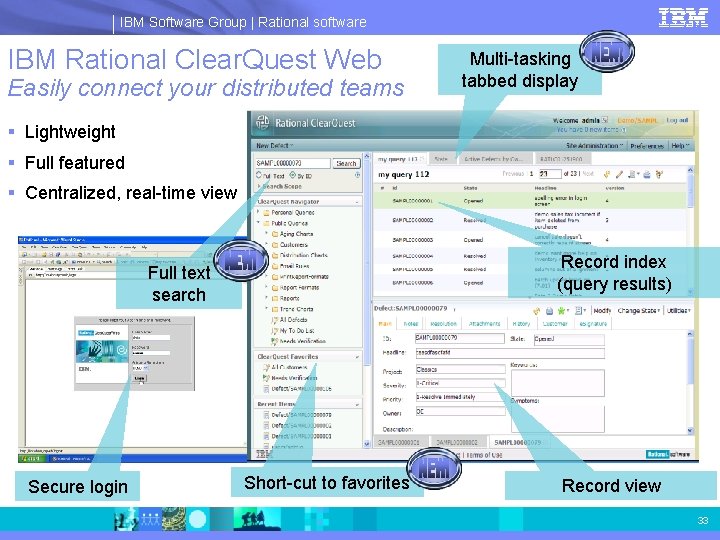This screenshot has width=720, height=540.
Task: Click the Modify button in record view
Action: click(602, 311)
